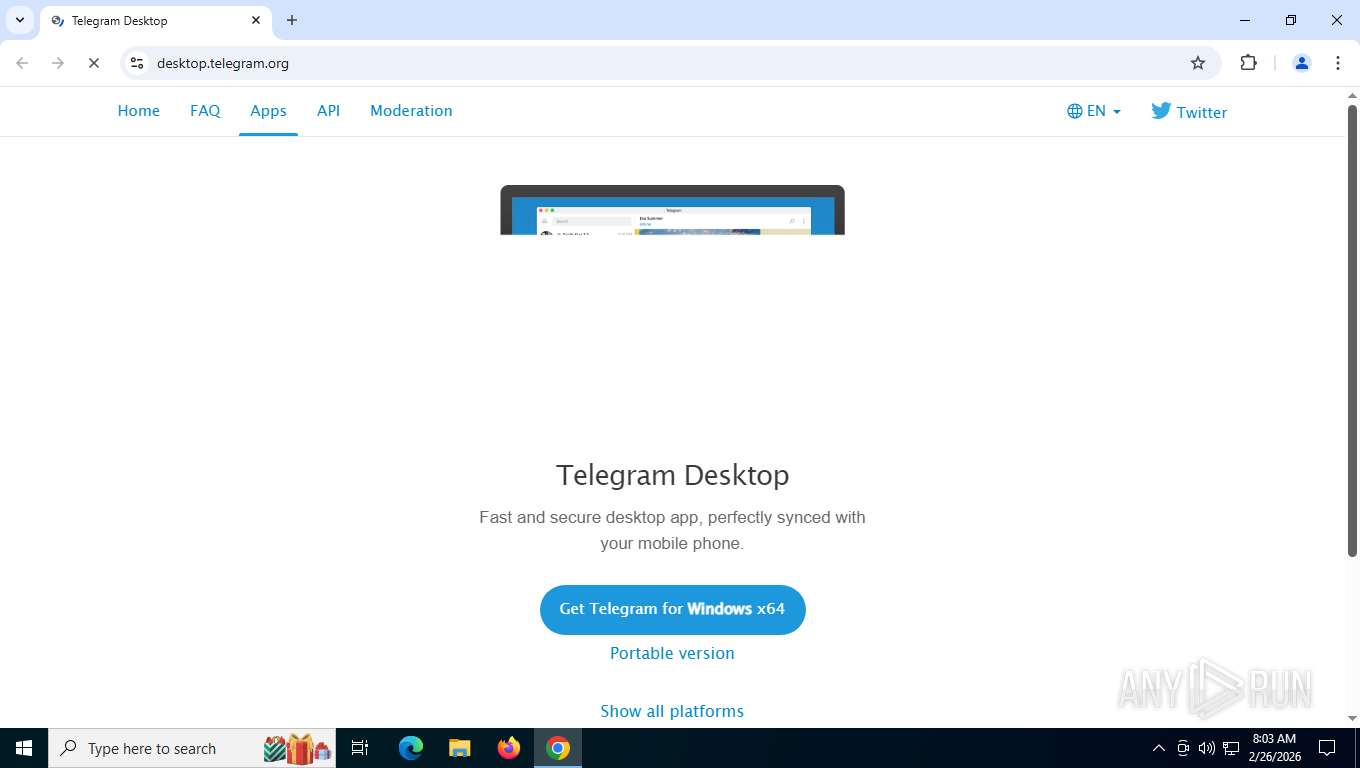Launch Microsoft Edge from the taskbar
Image resolution: width=1360 pixels, height=768 pixels.
(x=411, y=748)
